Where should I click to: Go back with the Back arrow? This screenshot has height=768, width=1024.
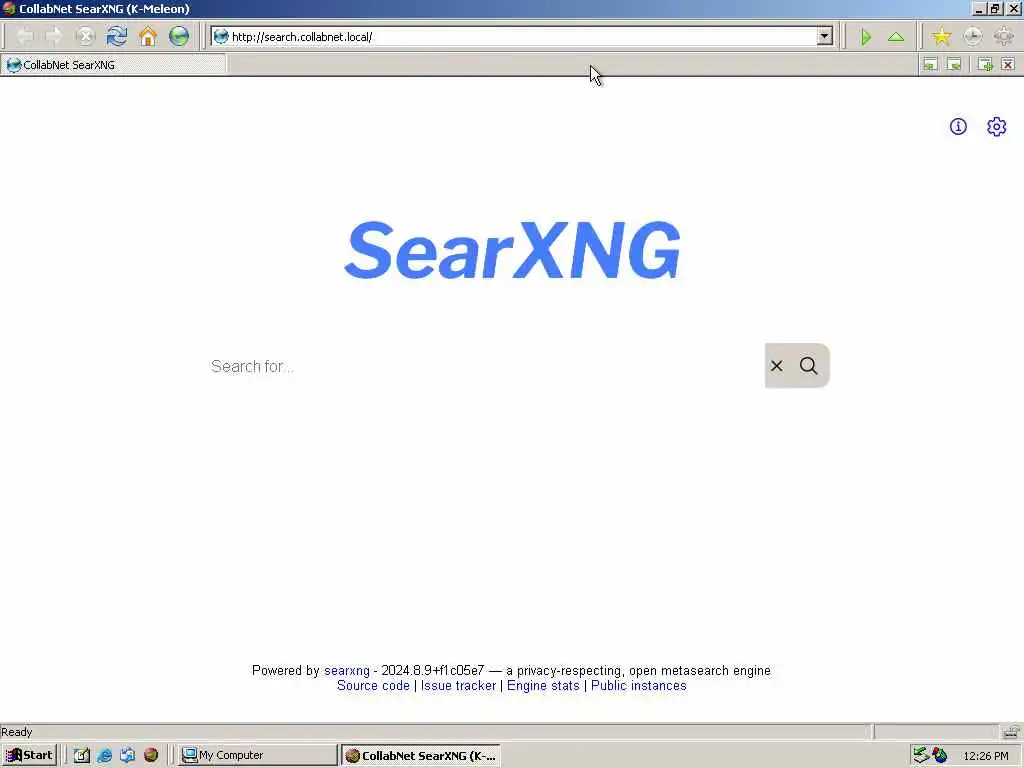point(24,36)
